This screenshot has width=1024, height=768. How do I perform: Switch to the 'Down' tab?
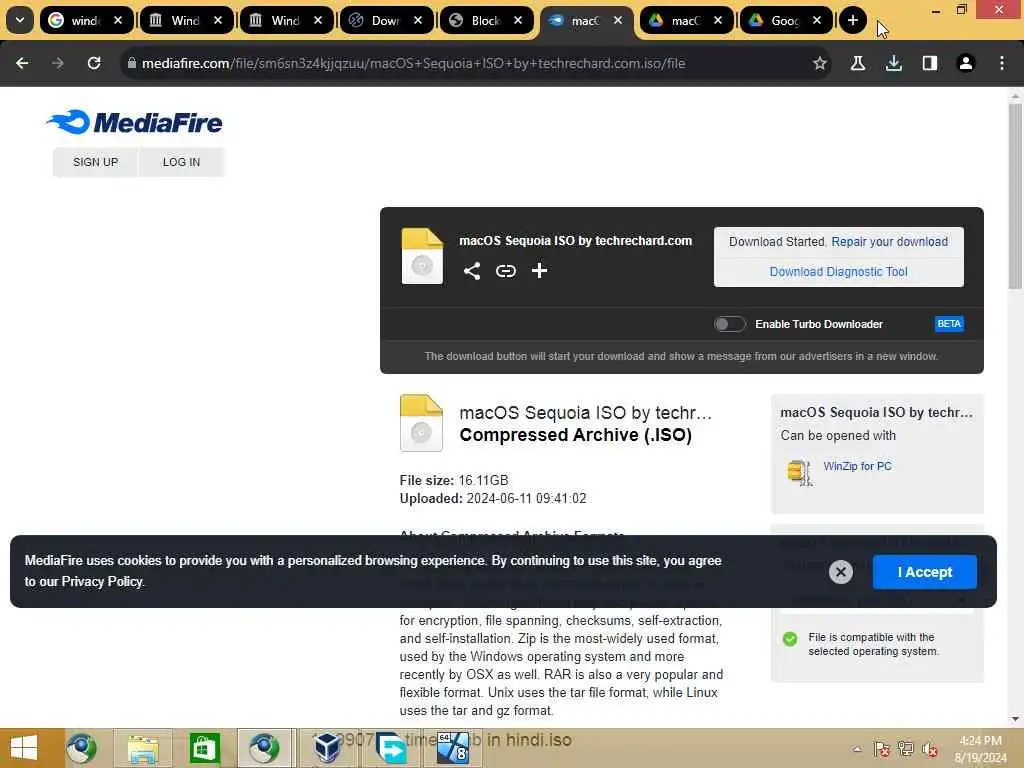pyautogui.click(x=386, y=20)
